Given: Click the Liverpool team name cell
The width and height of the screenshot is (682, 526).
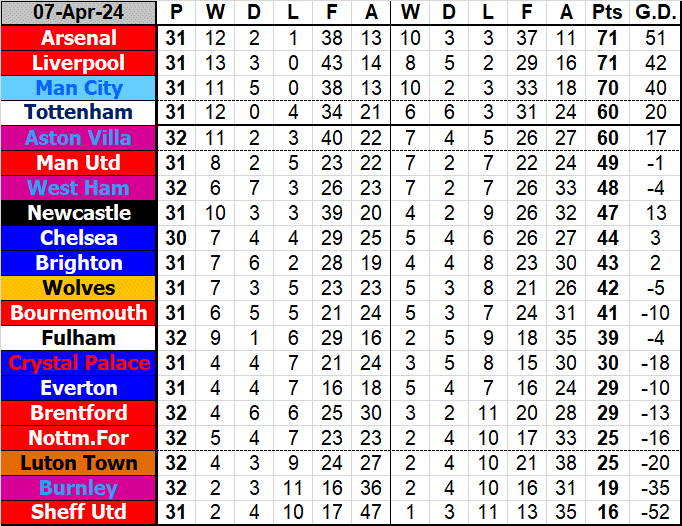Looking at the screenshot, I should (79, 63).
